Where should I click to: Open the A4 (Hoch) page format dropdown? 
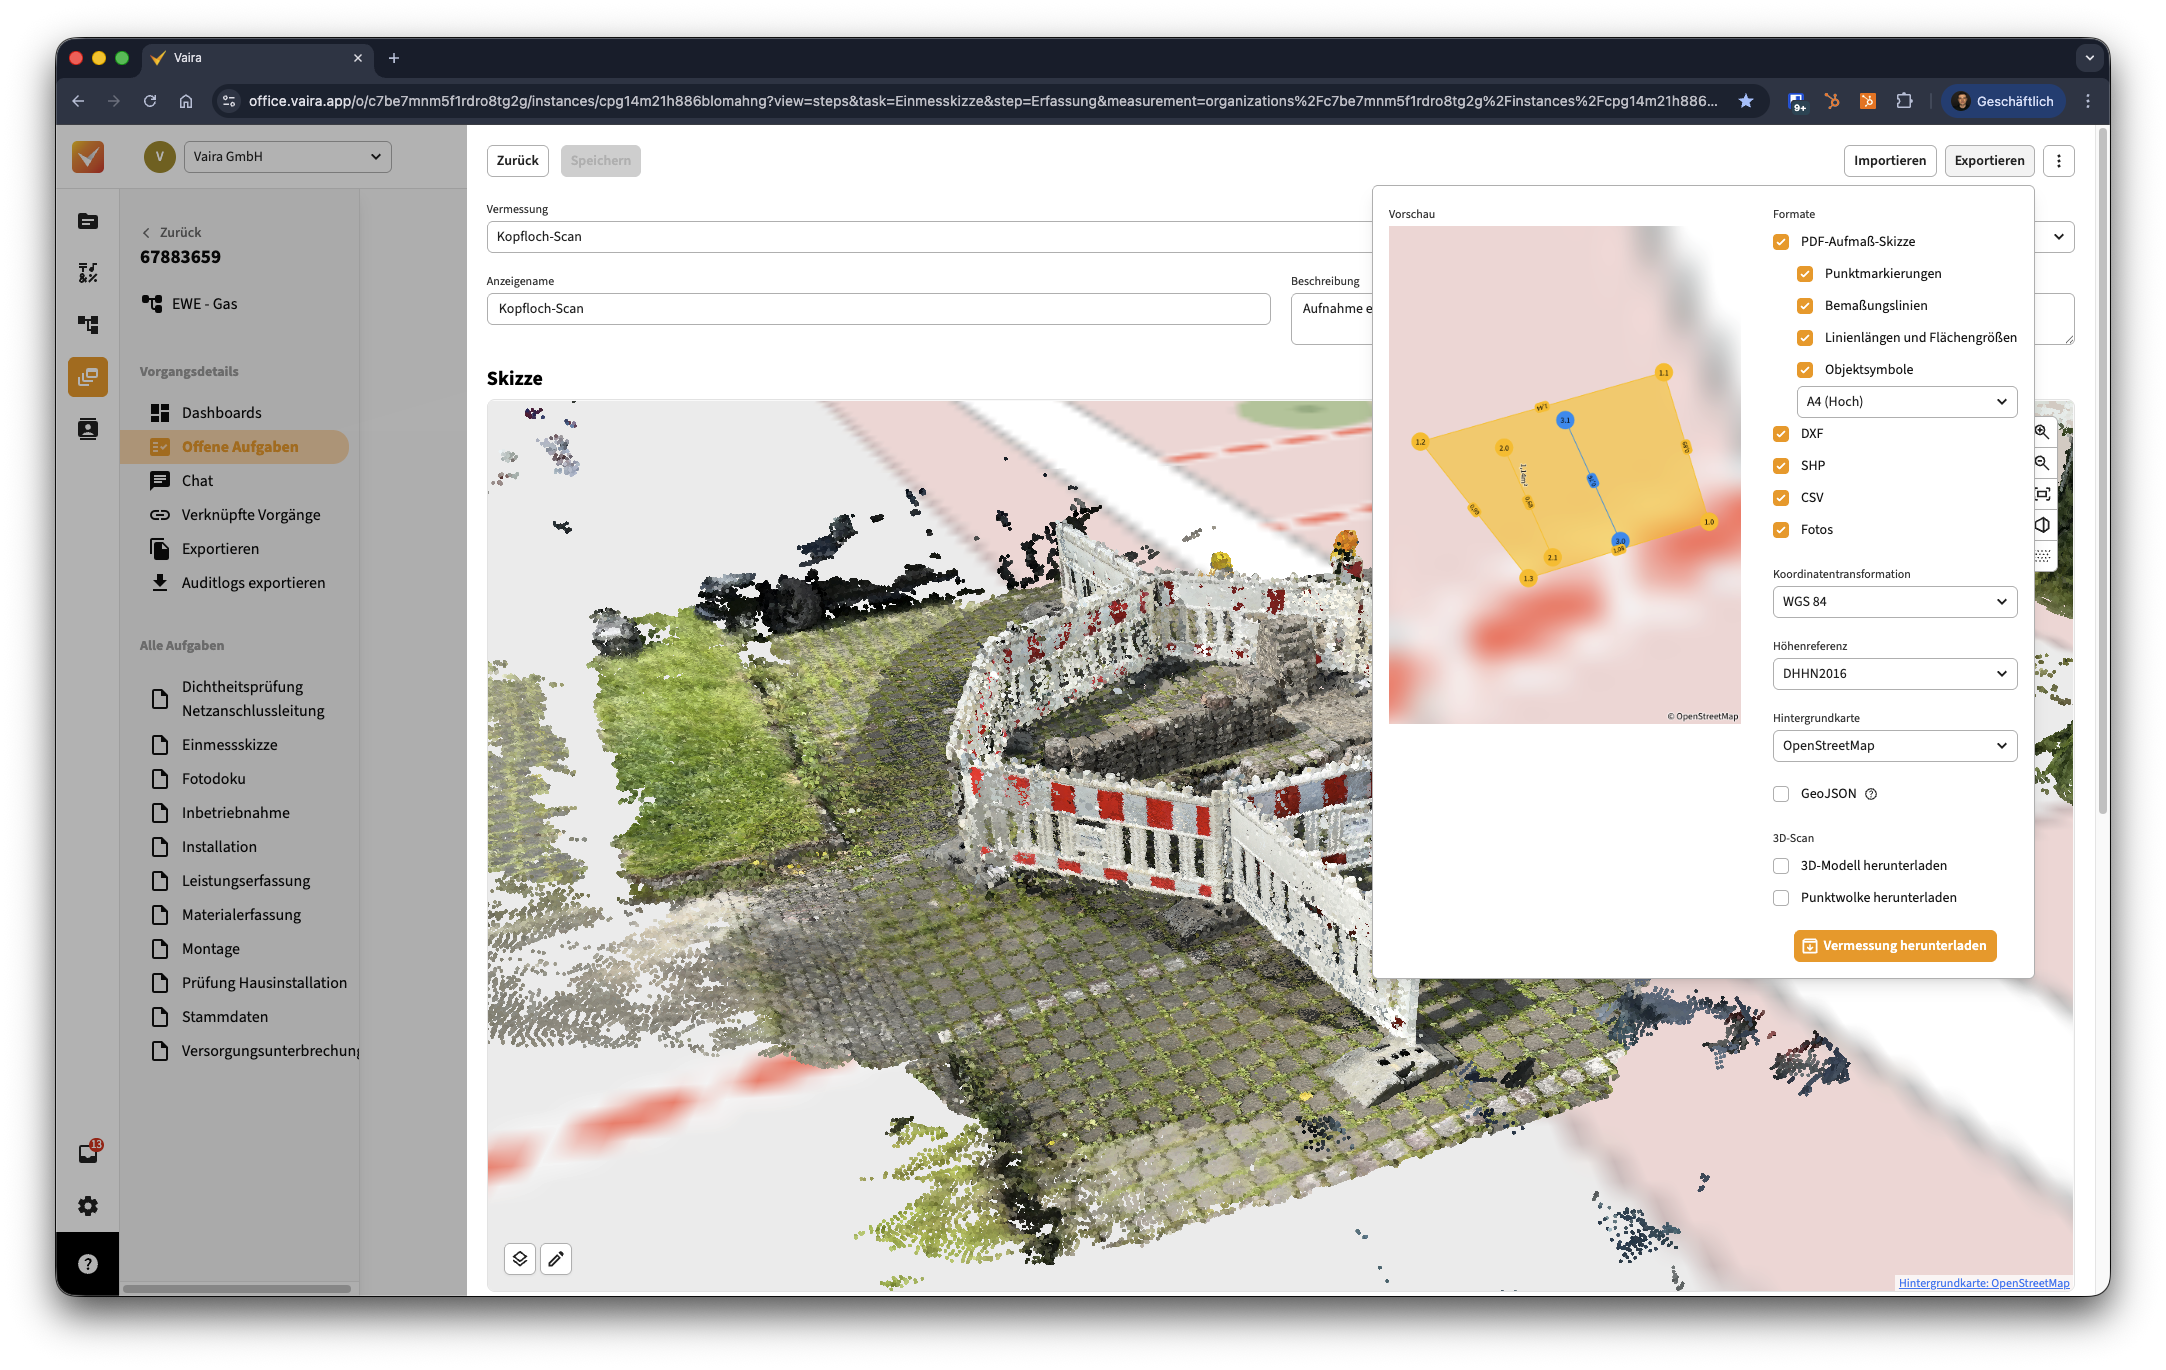1906,402
